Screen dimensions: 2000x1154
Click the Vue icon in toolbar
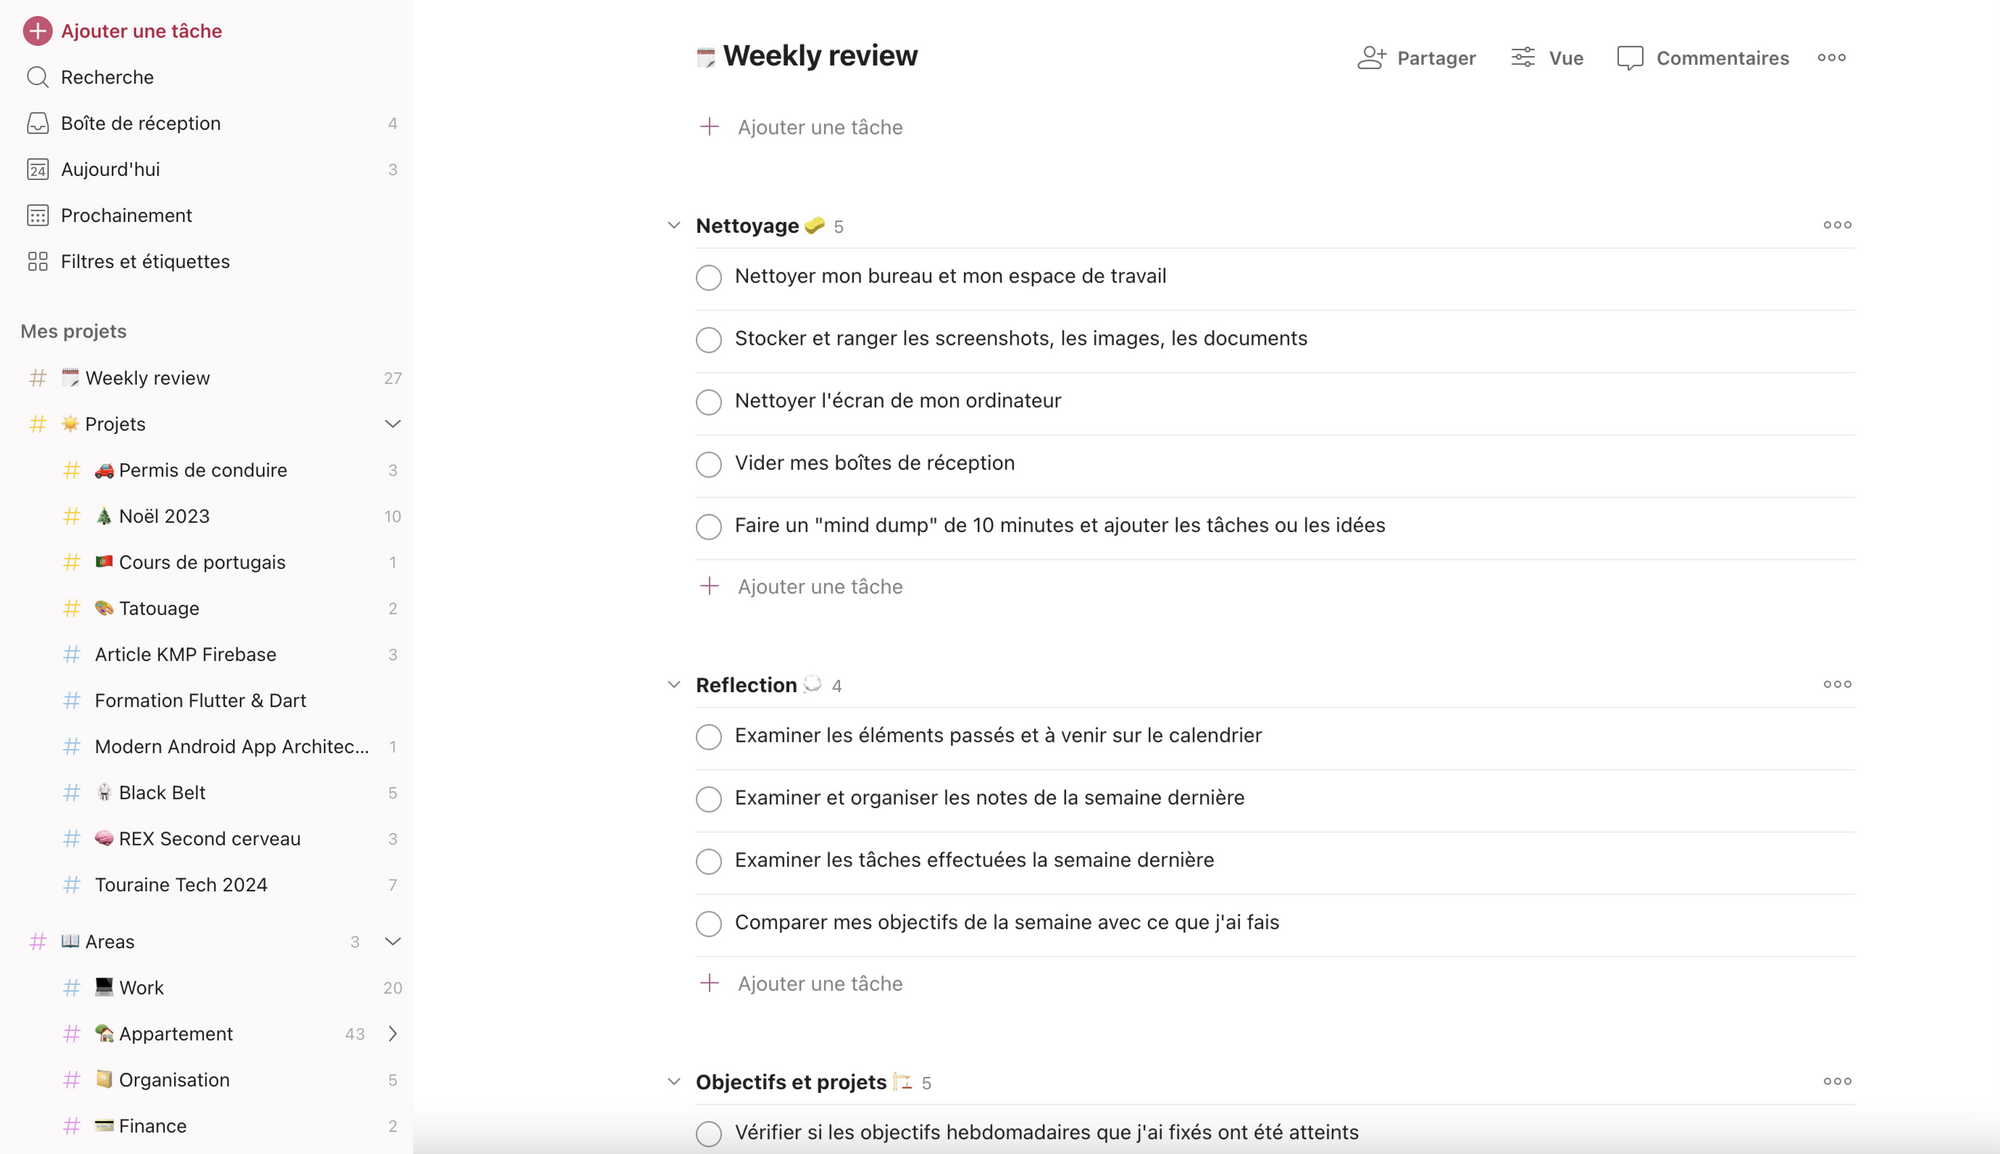click(1522, 56)
